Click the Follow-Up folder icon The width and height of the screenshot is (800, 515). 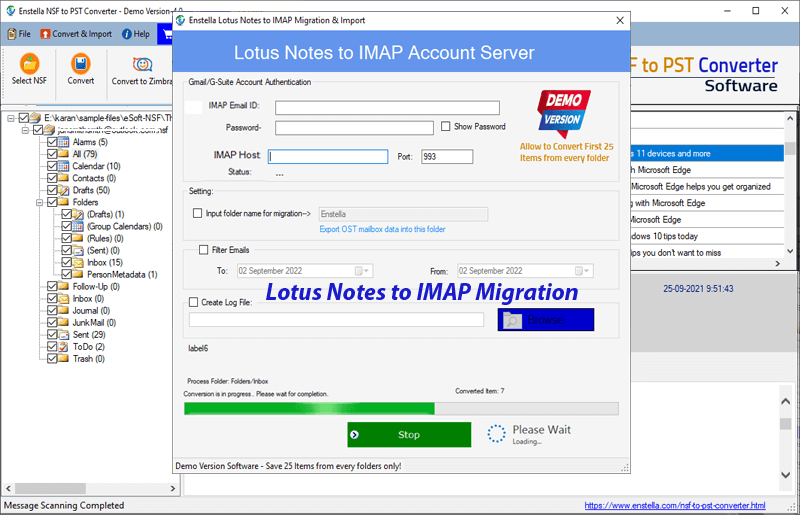[63, 286]
